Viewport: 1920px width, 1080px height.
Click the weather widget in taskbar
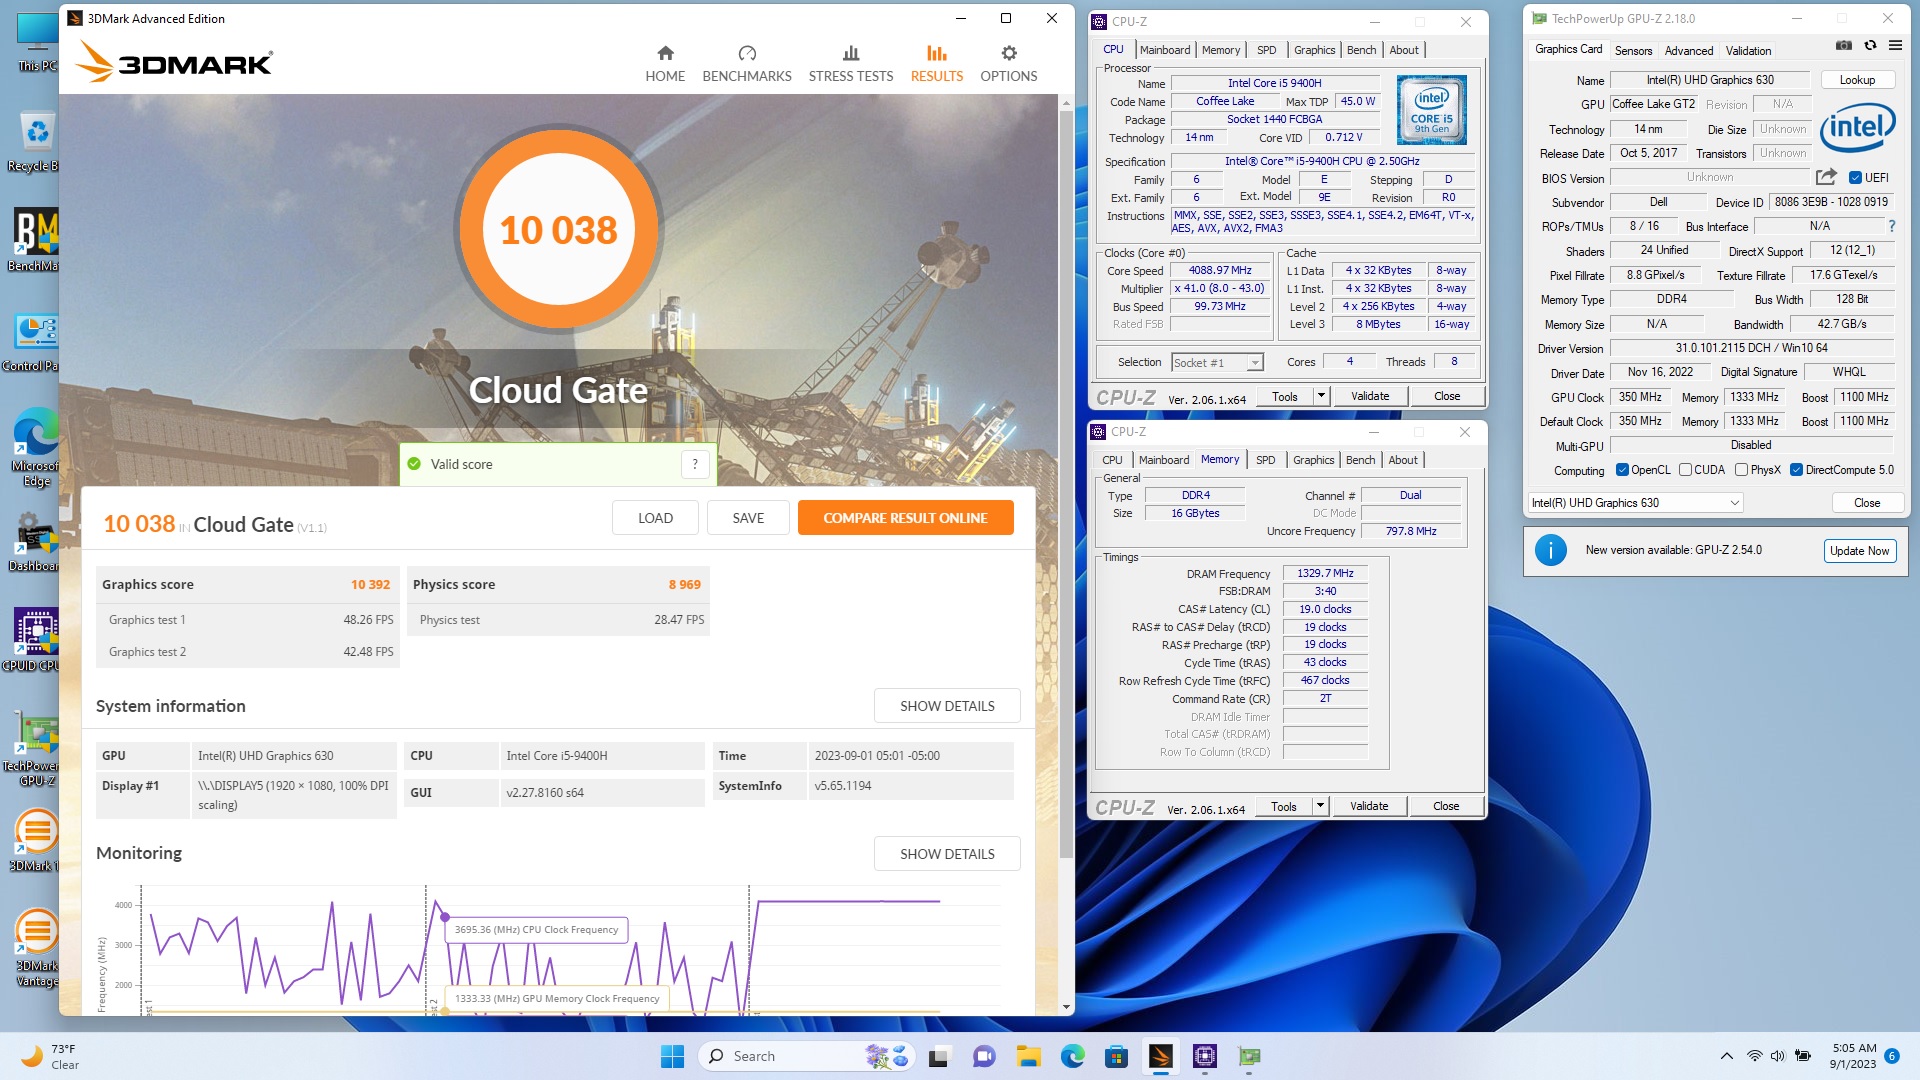(52, 1056)
